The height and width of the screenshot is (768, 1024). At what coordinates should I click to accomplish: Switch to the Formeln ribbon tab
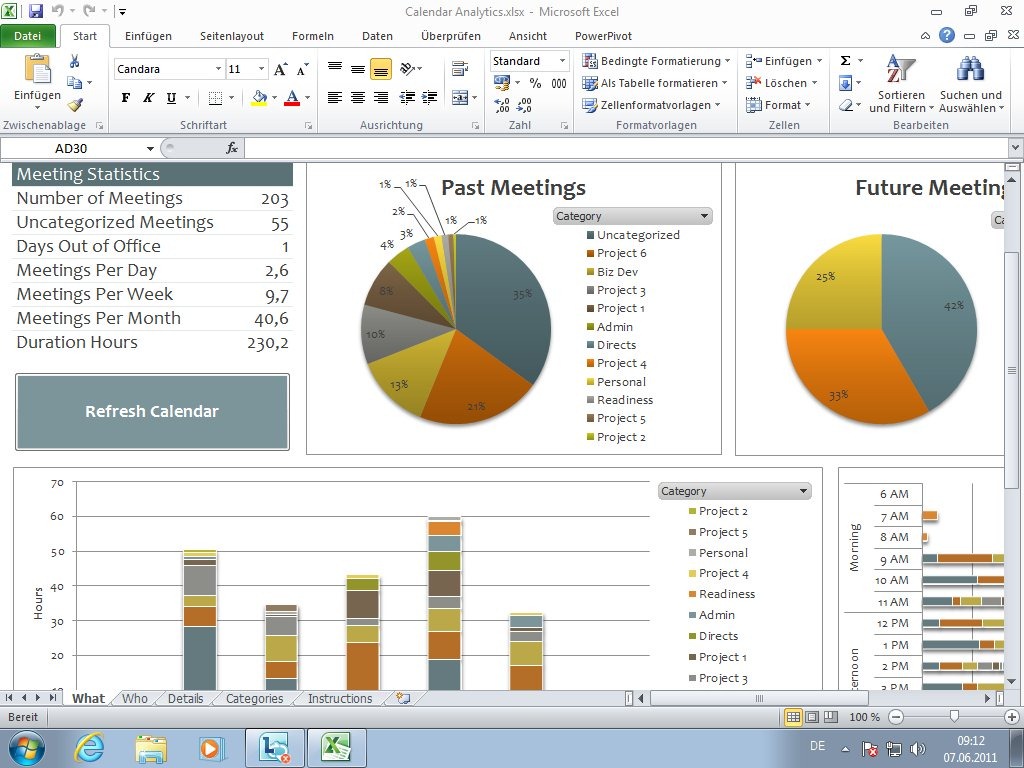click(312, 36)
